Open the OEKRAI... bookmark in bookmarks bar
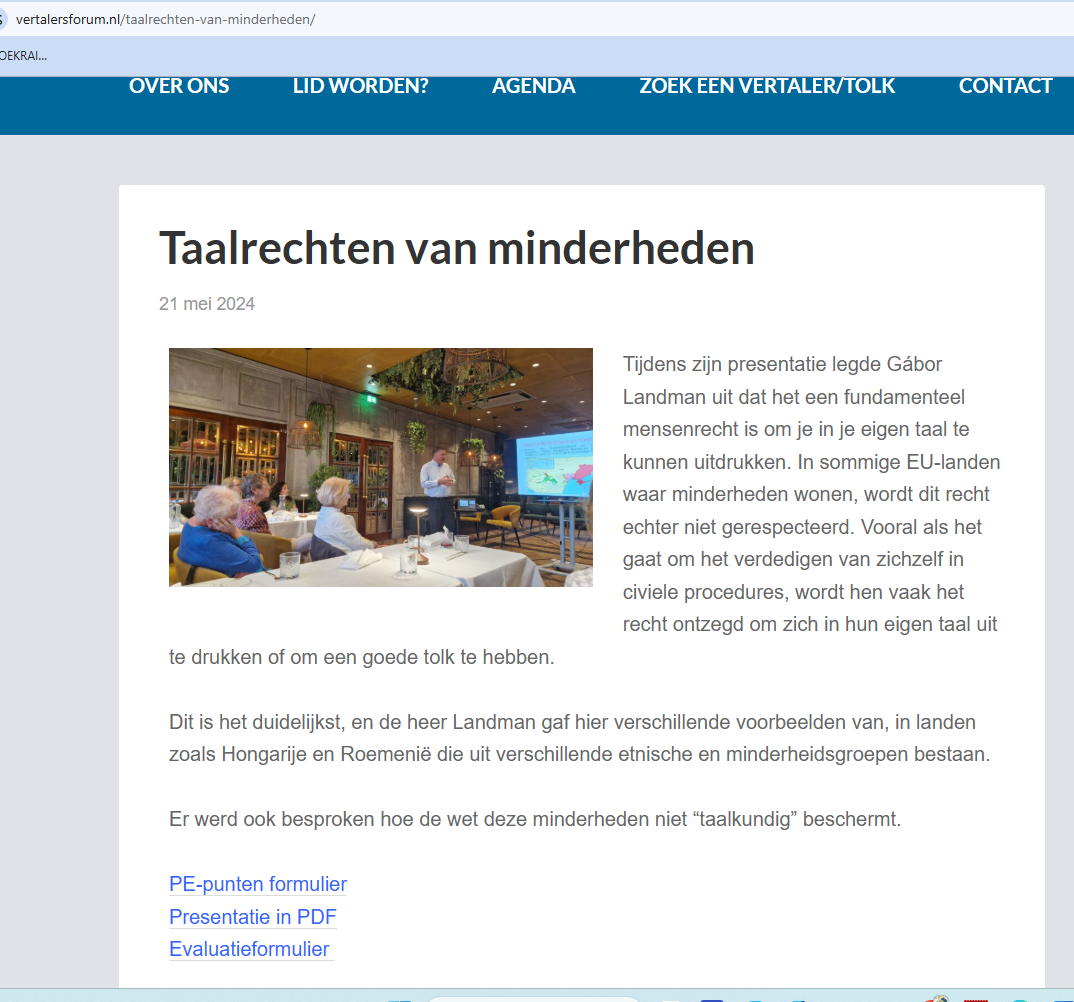 pyautogui.click(x=23, y=56)
